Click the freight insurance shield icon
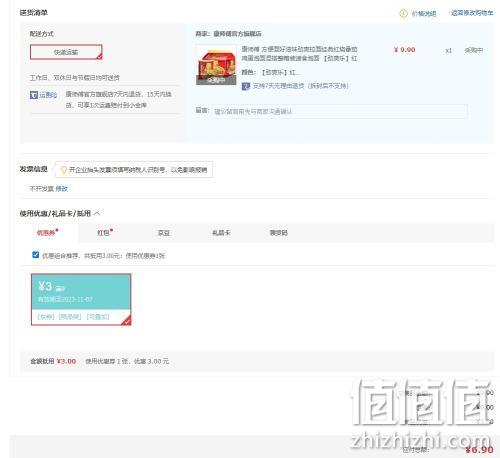Screen dimensions: 500x458 (34, 95)
